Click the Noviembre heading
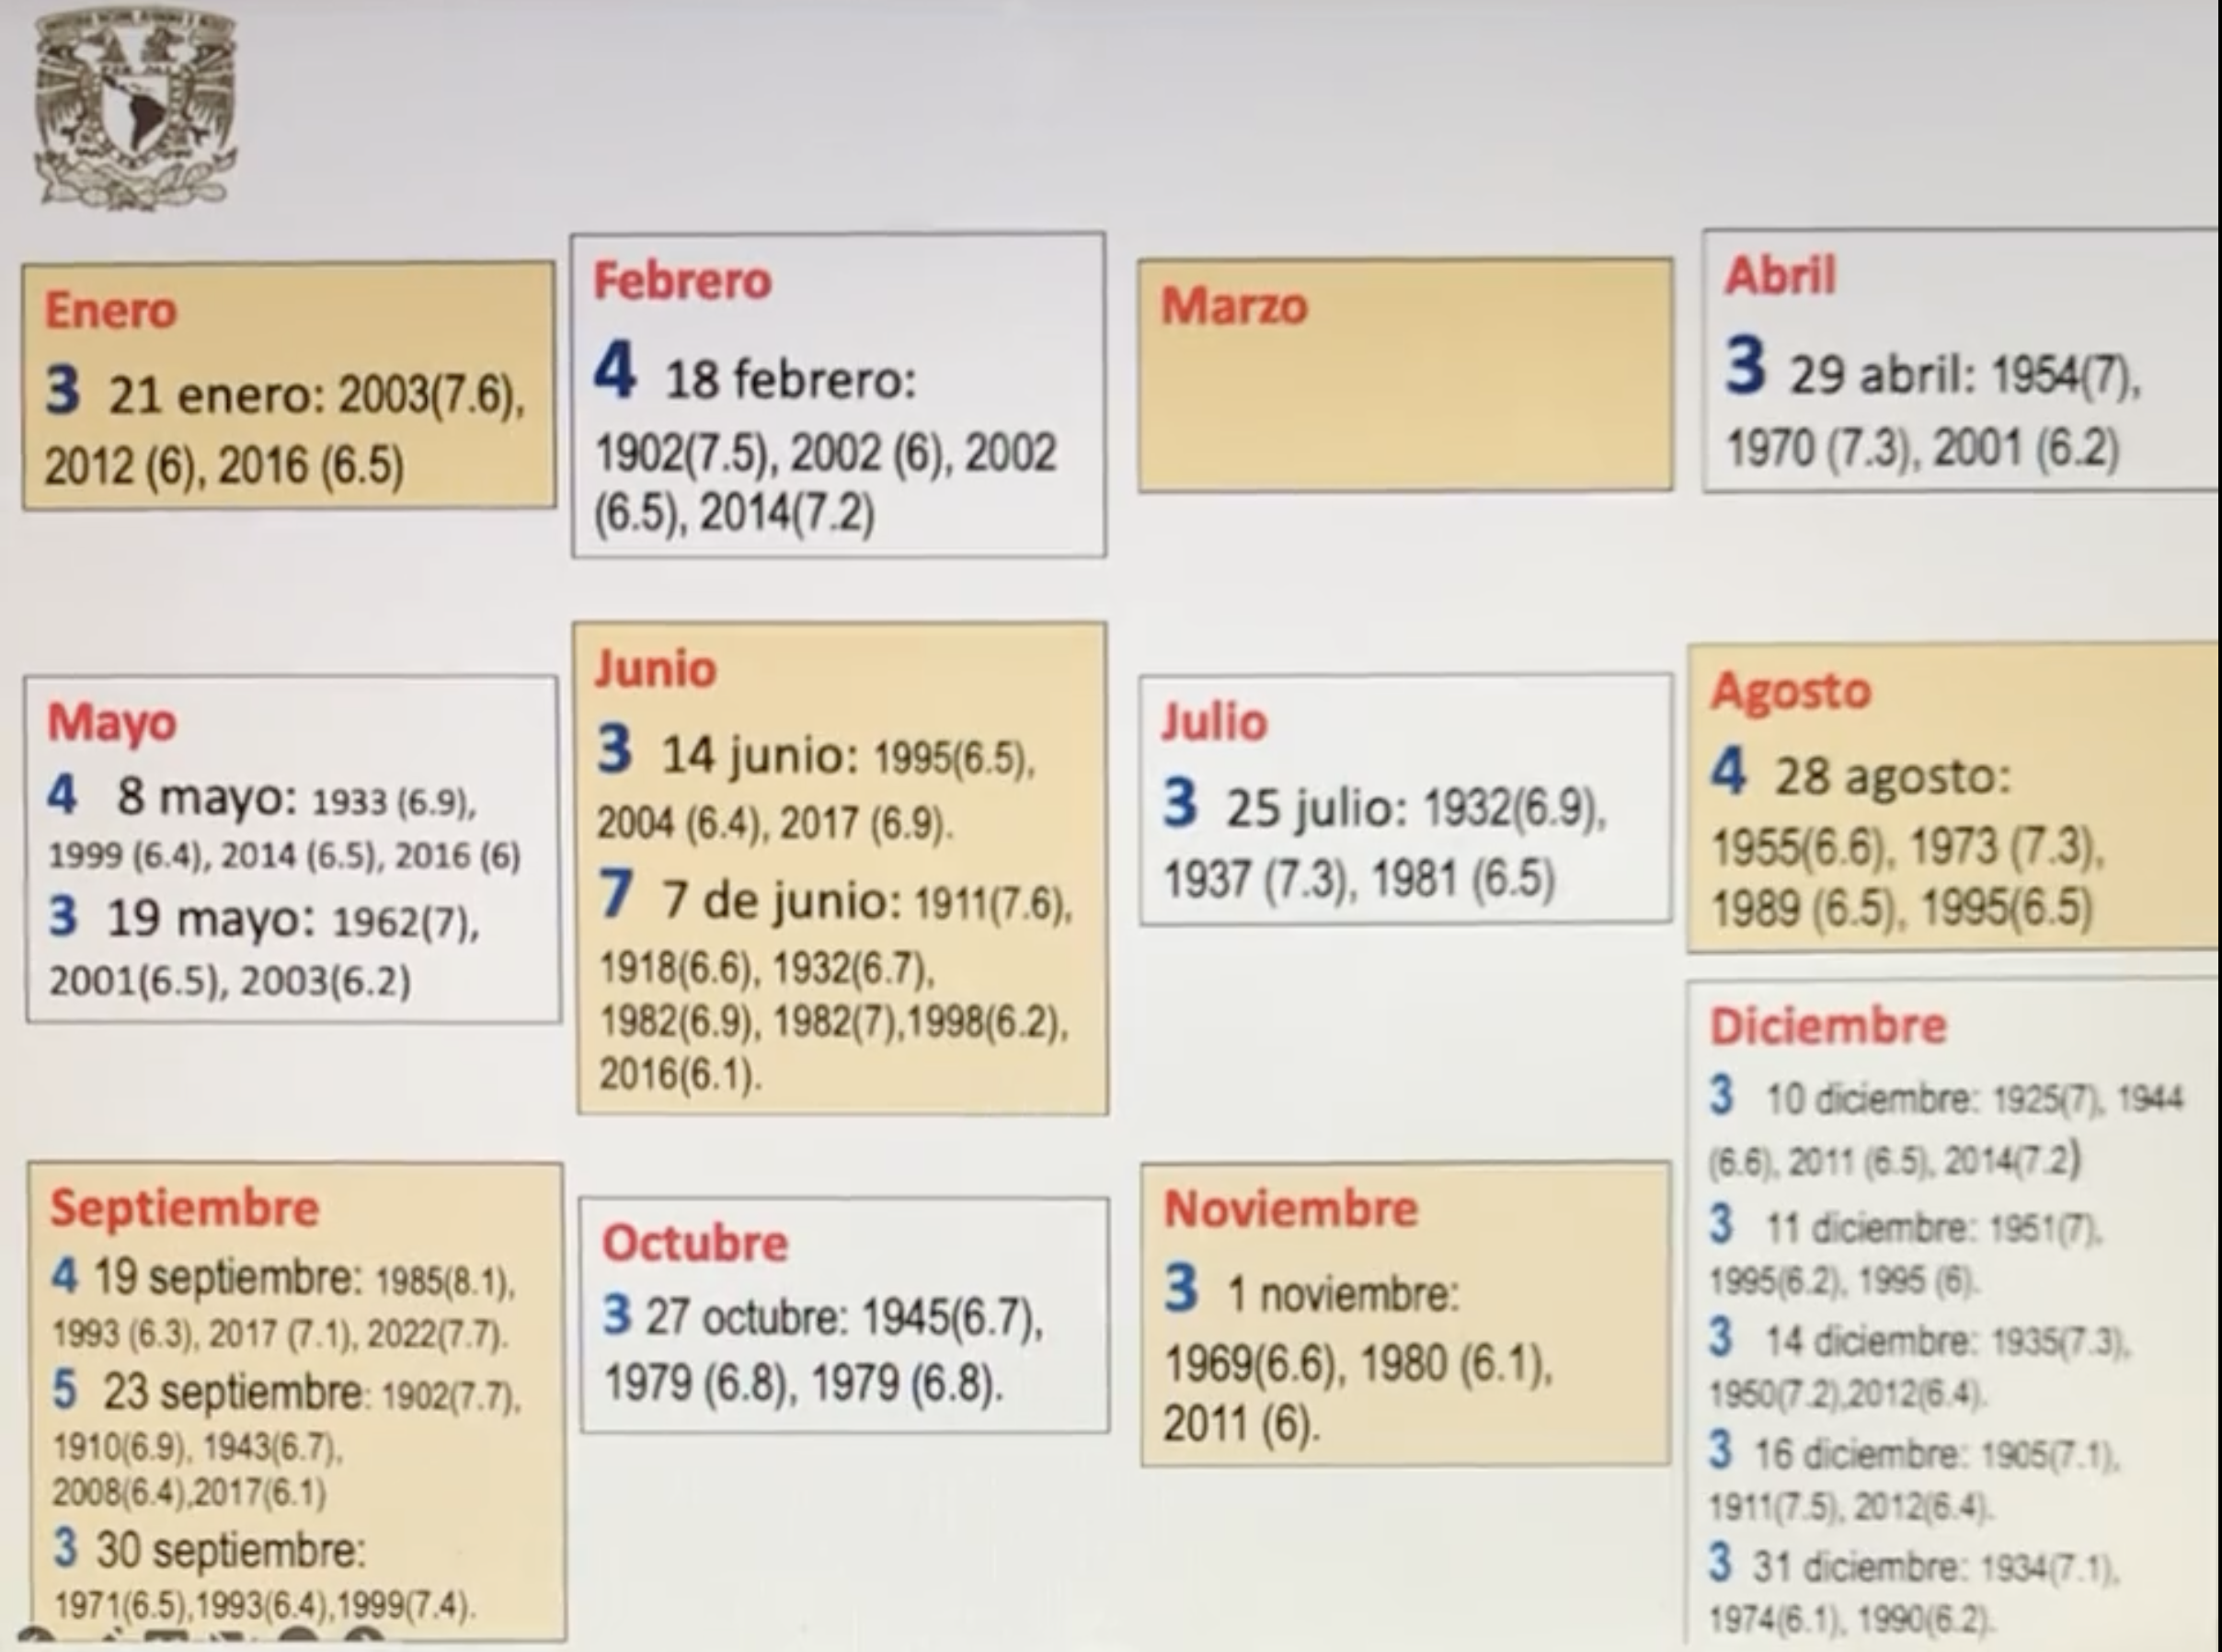 click(1290, 1209)
